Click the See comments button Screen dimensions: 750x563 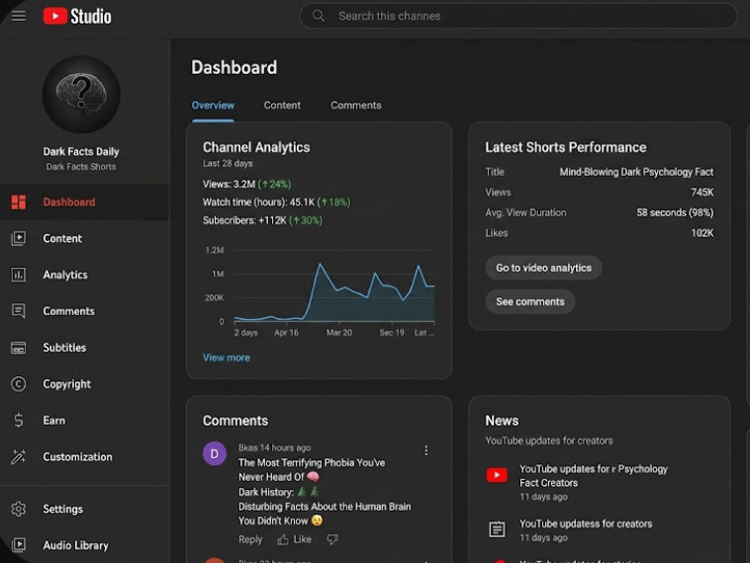click(530, 302)
